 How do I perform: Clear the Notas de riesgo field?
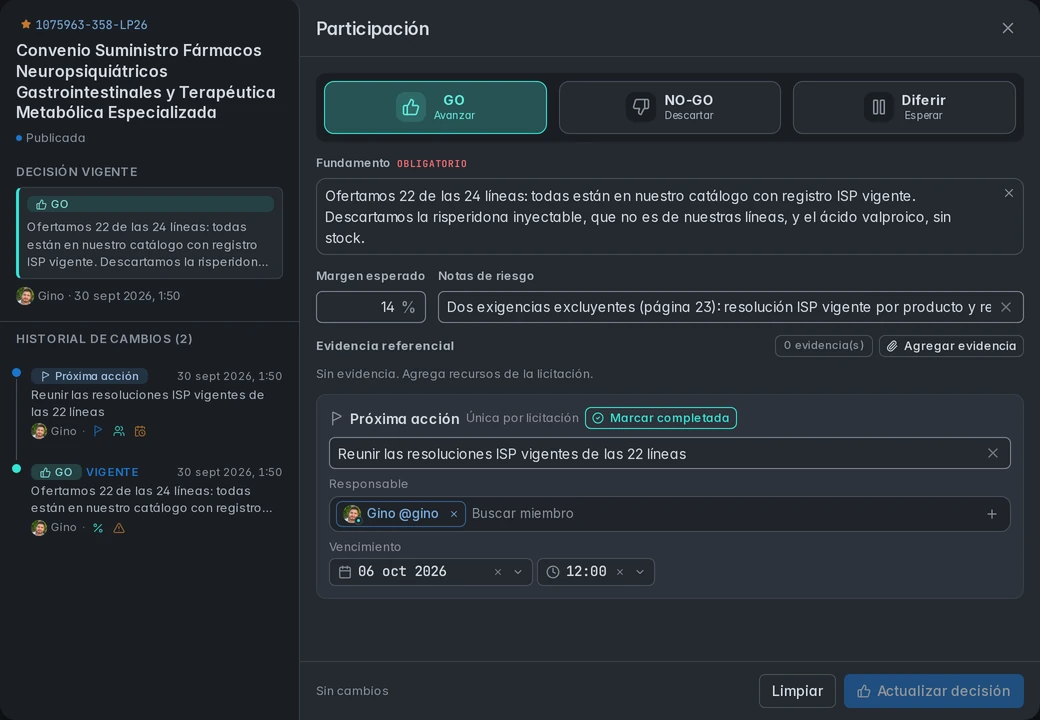(x=1006, y=307)
